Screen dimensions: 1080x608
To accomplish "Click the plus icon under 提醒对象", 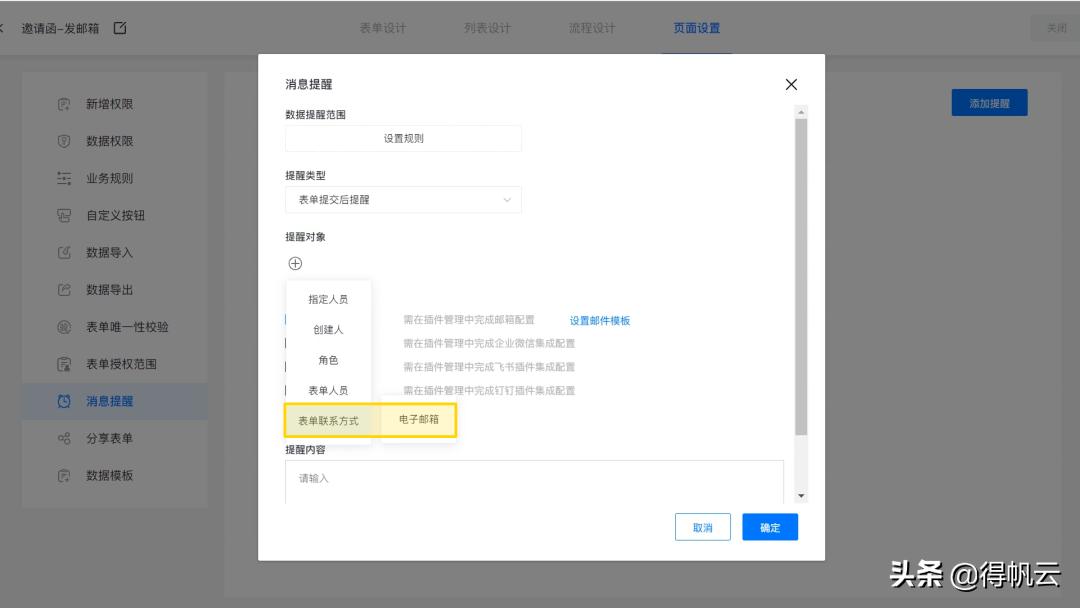I will 295,263.
